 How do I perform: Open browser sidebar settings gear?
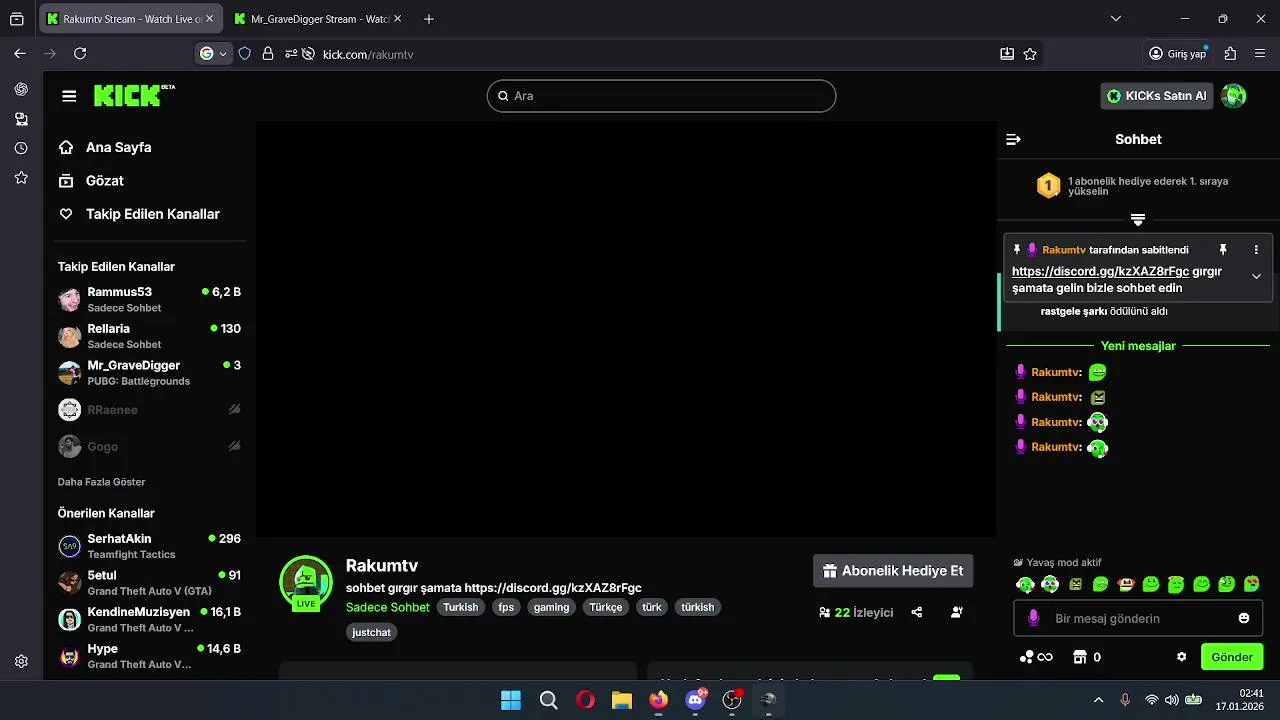[21, 661]
